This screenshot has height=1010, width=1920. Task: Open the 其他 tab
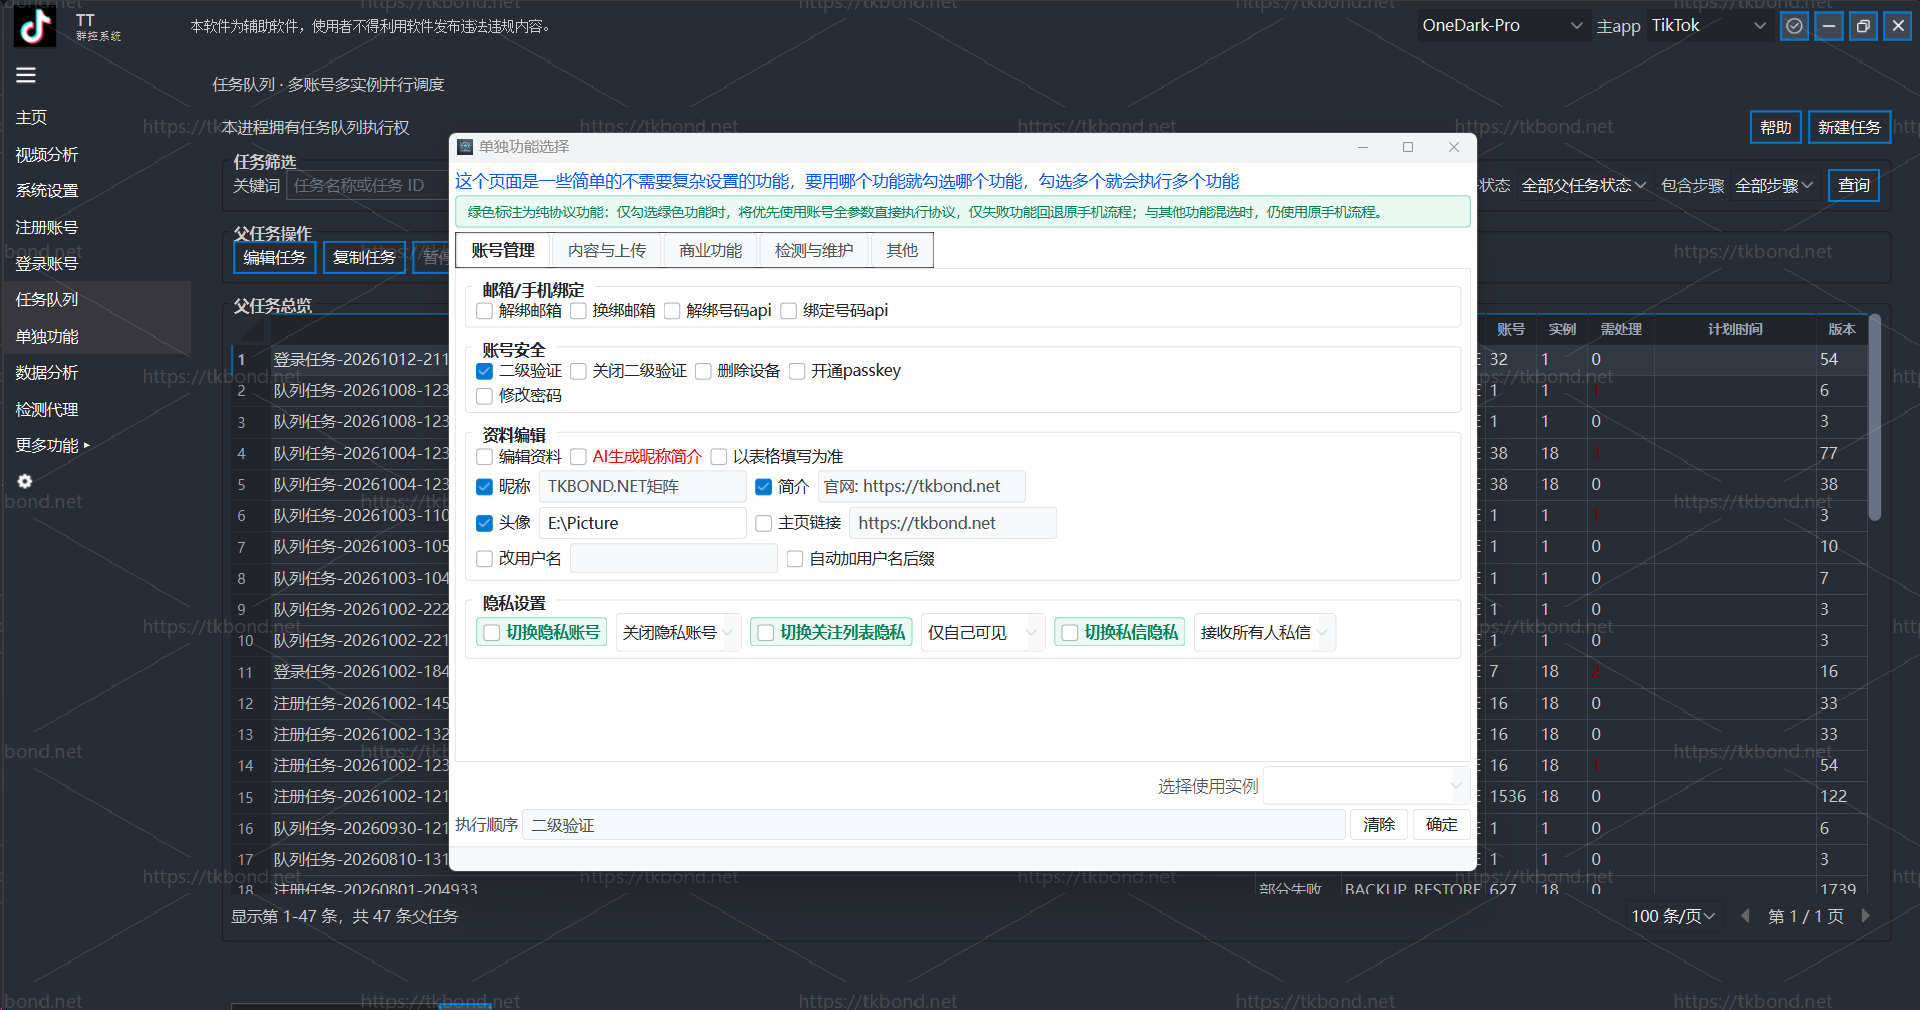902,250
